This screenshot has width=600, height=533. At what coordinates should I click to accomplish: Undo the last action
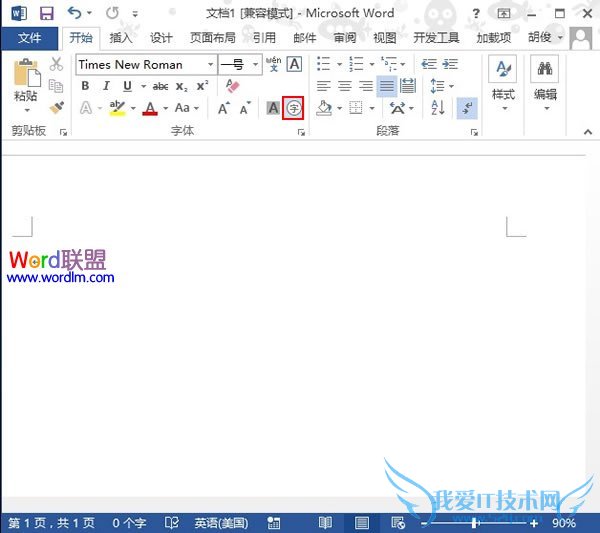75,13
